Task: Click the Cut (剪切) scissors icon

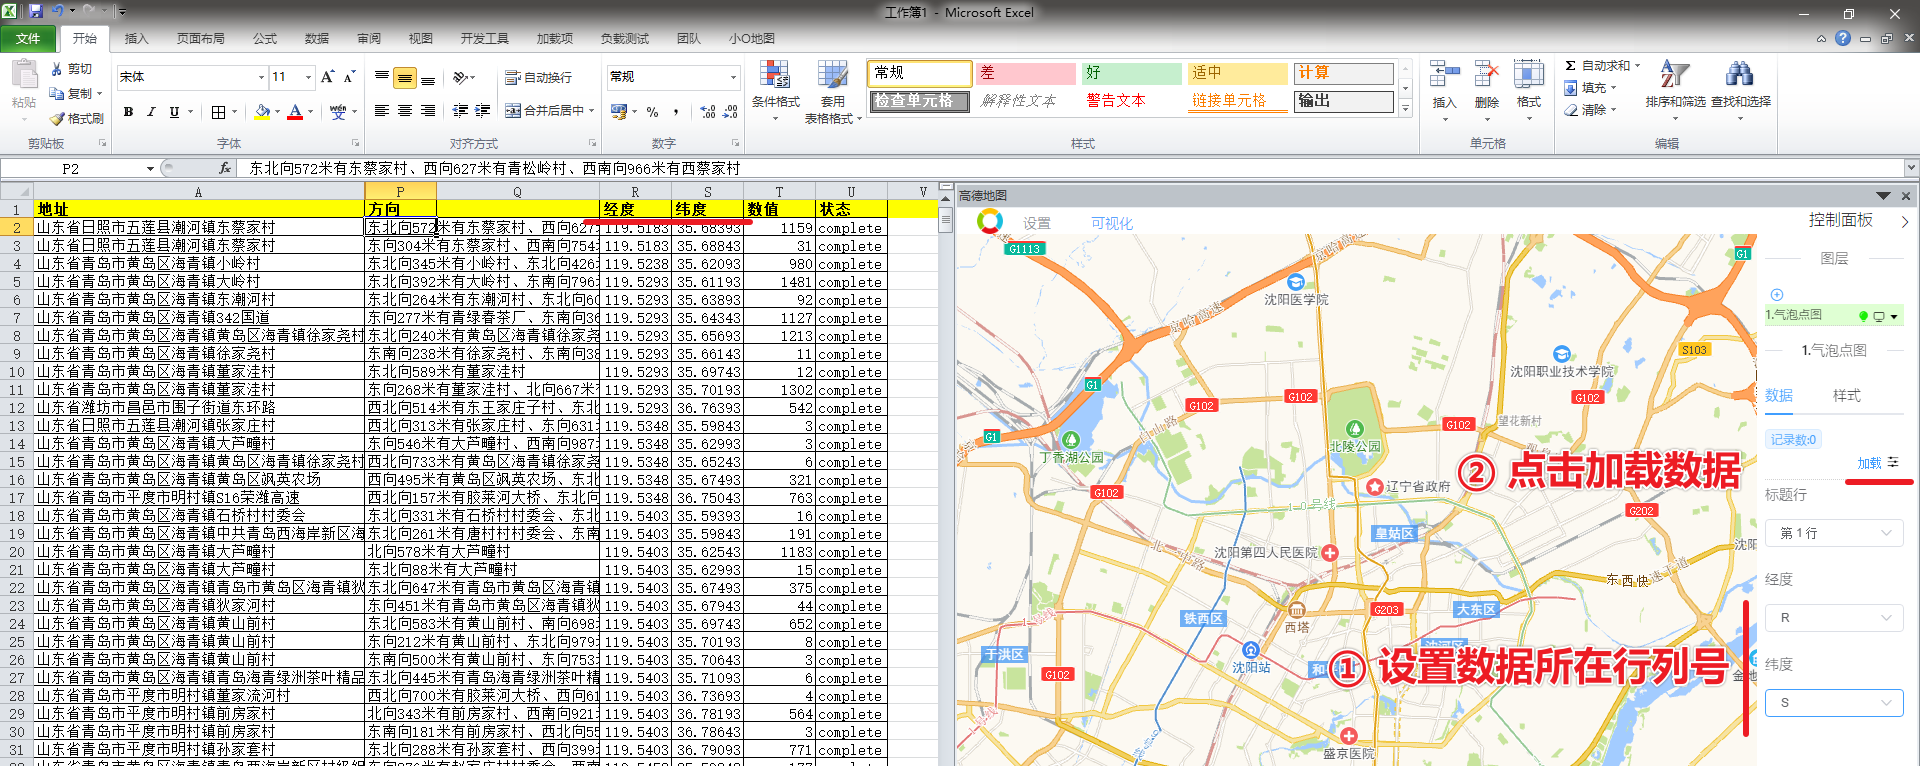Action: point(57,69)
